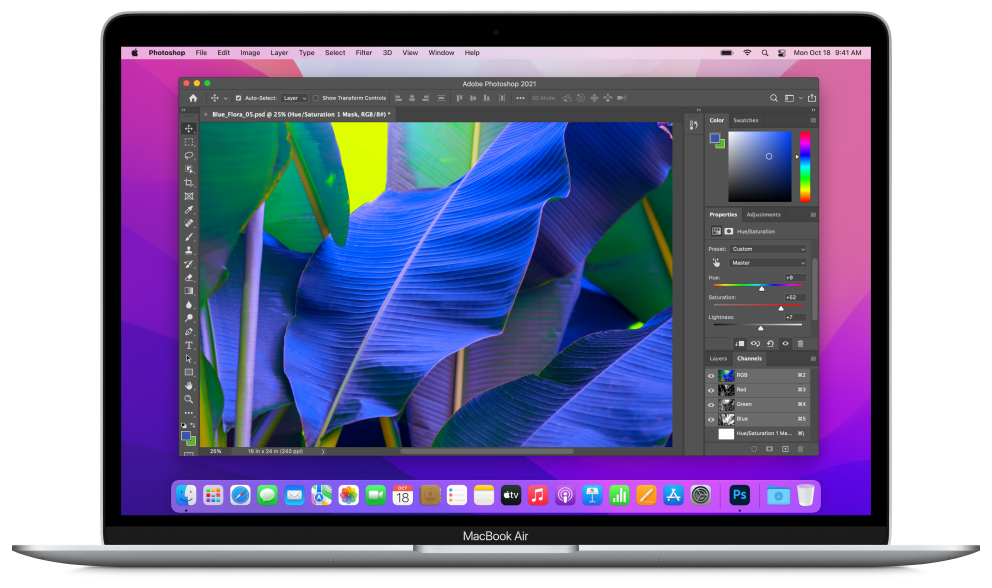
Task: Select the Hand tool
Action: (x=189, y=385)
